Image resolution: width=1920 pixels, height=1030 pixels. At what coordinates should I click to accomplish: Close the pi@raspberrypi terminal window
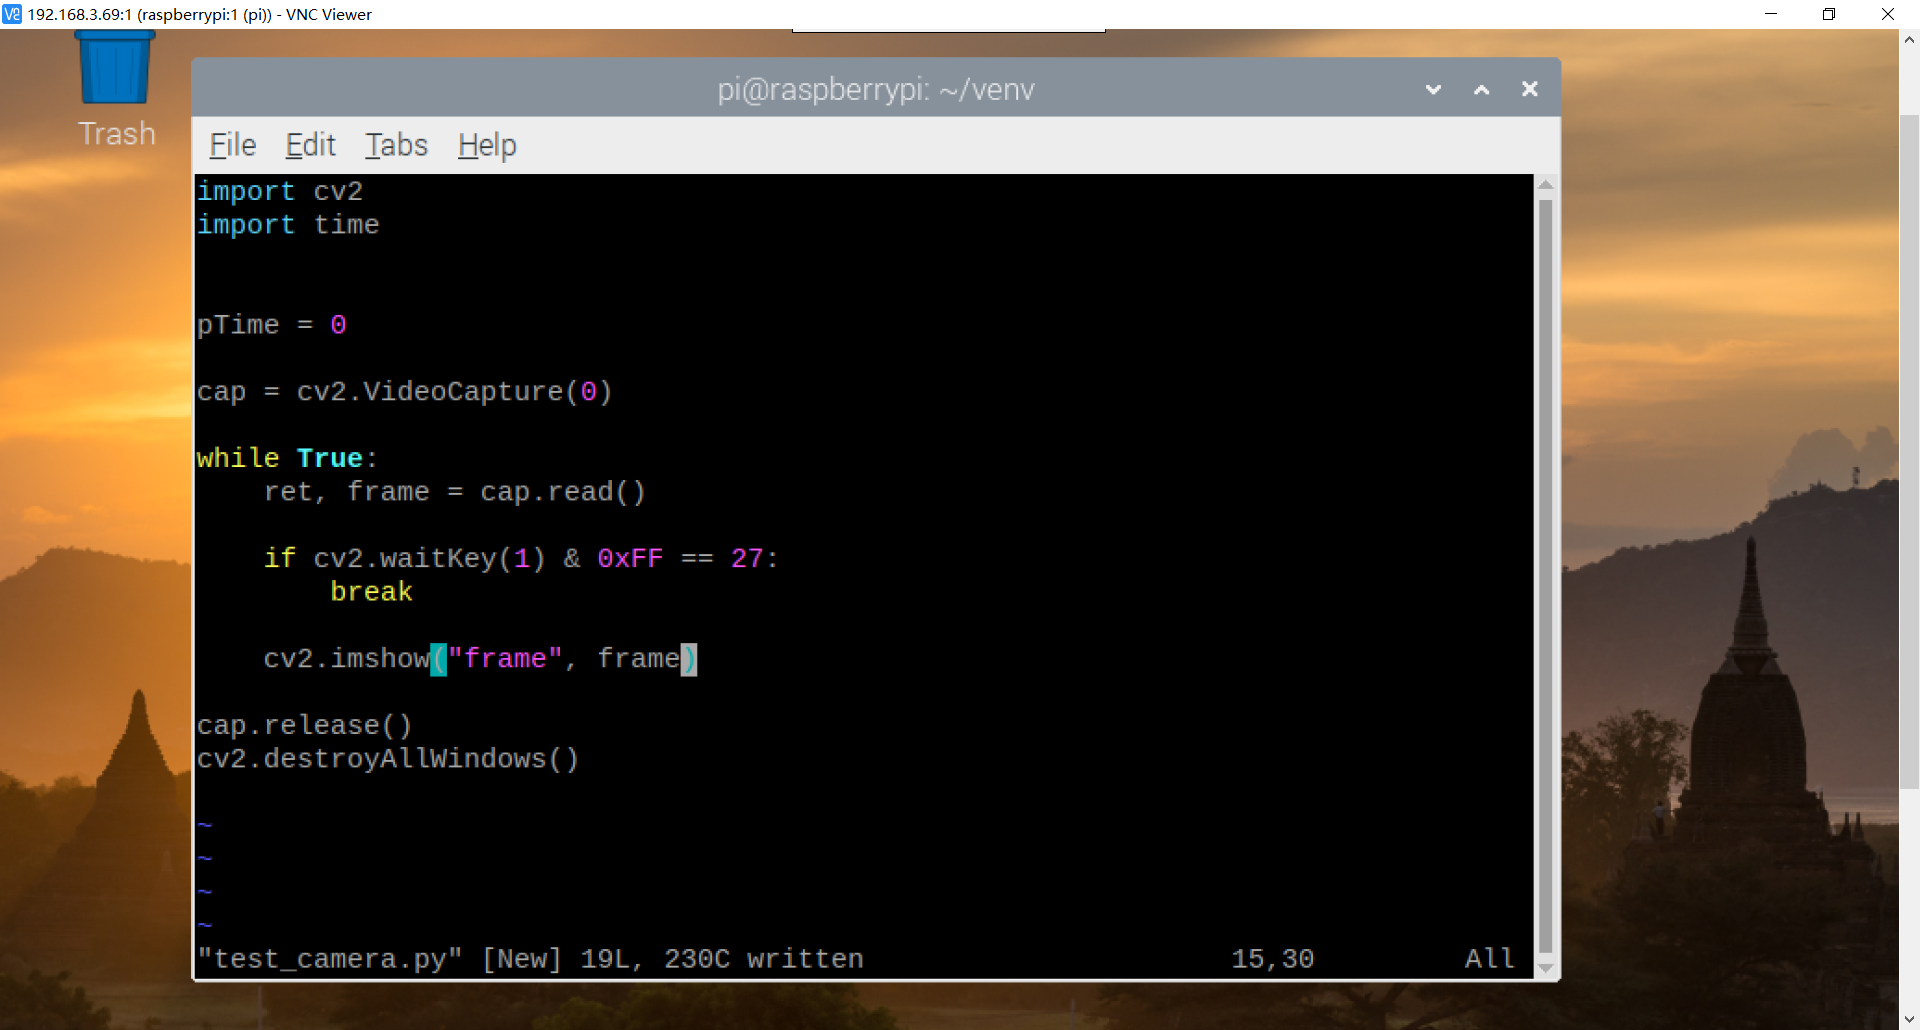[x=1530, y=89]
